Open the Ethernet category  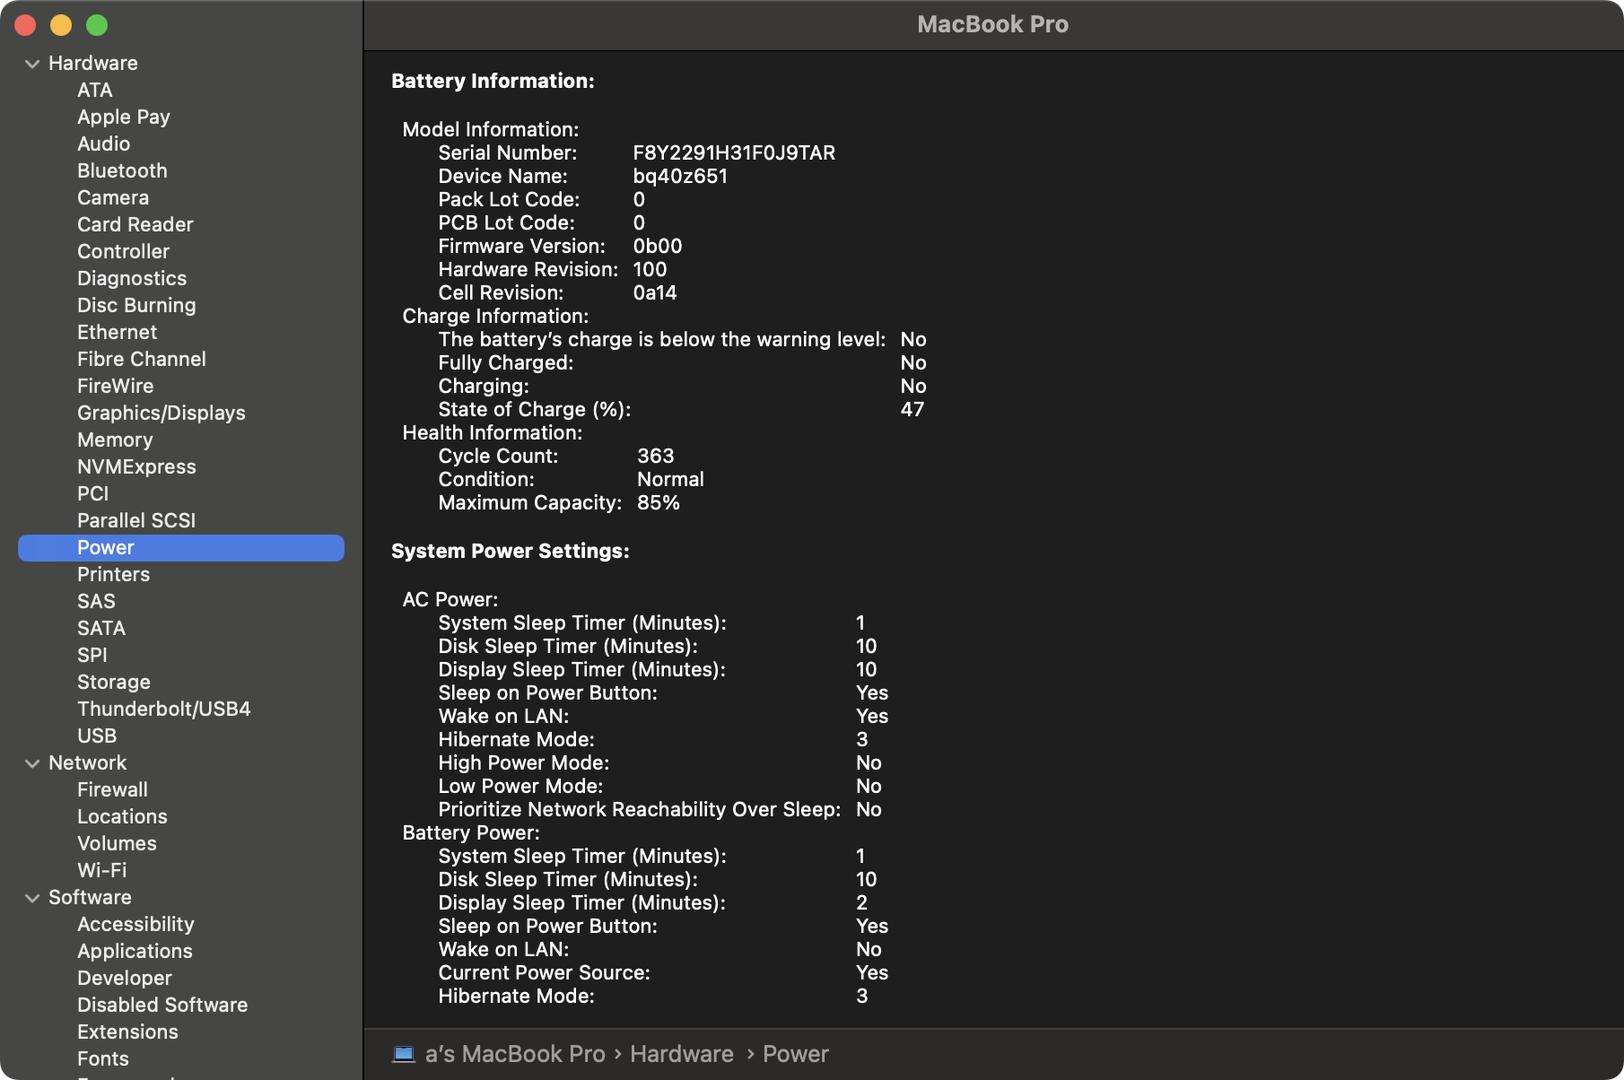click(117, 333)
